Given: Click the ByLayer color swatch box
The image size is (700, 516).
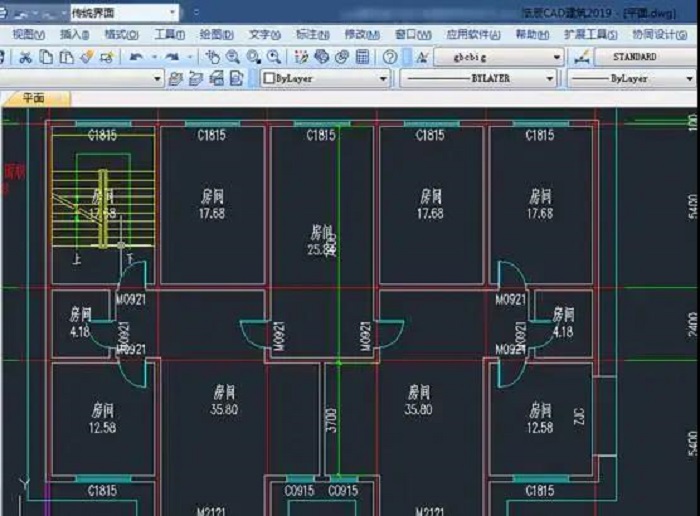Looking at the screenshot, I should point(268,78).
